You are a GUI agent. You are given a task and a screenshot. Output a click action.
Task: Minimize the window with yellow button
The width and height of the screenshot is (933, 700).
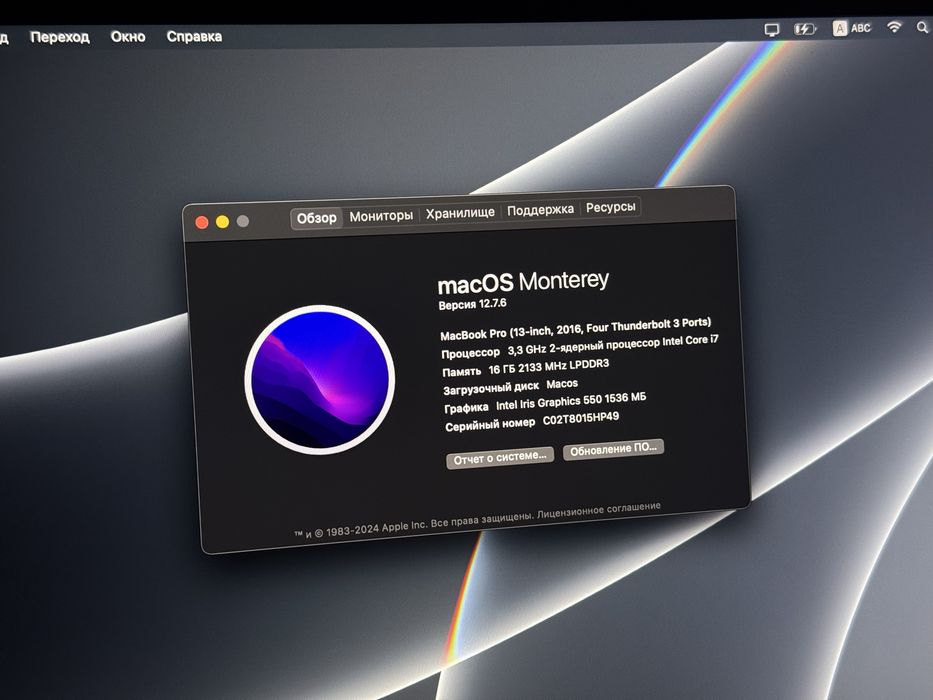click(x=223, y=222)
